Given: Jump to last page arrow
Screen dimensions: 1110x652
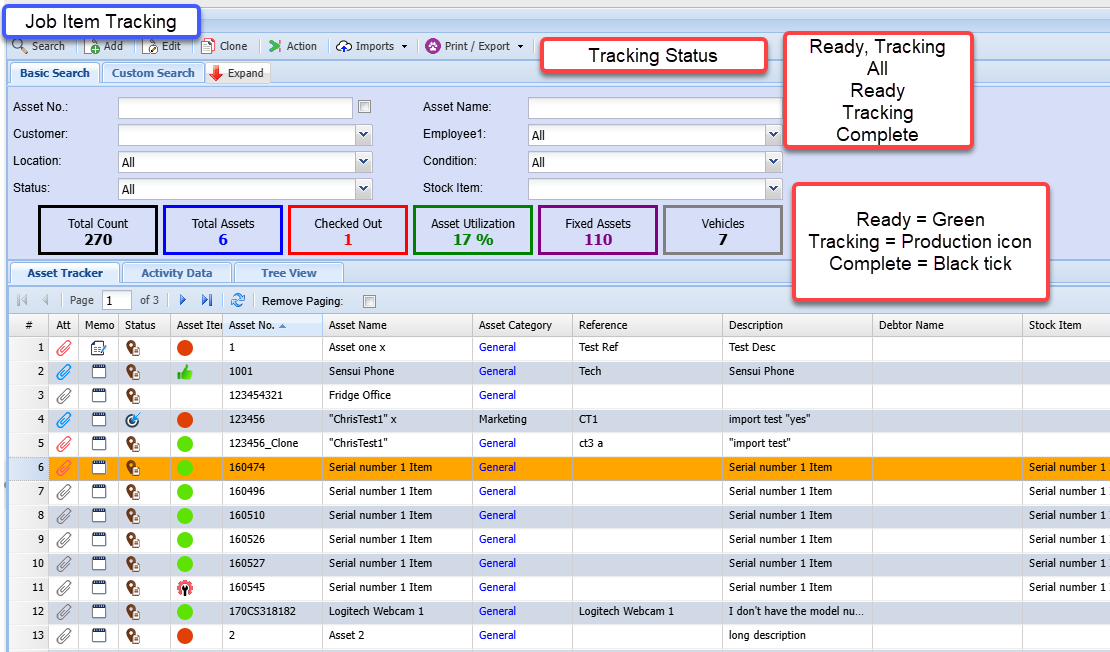Looking at the screenshot, I should (x=207, y=300).
